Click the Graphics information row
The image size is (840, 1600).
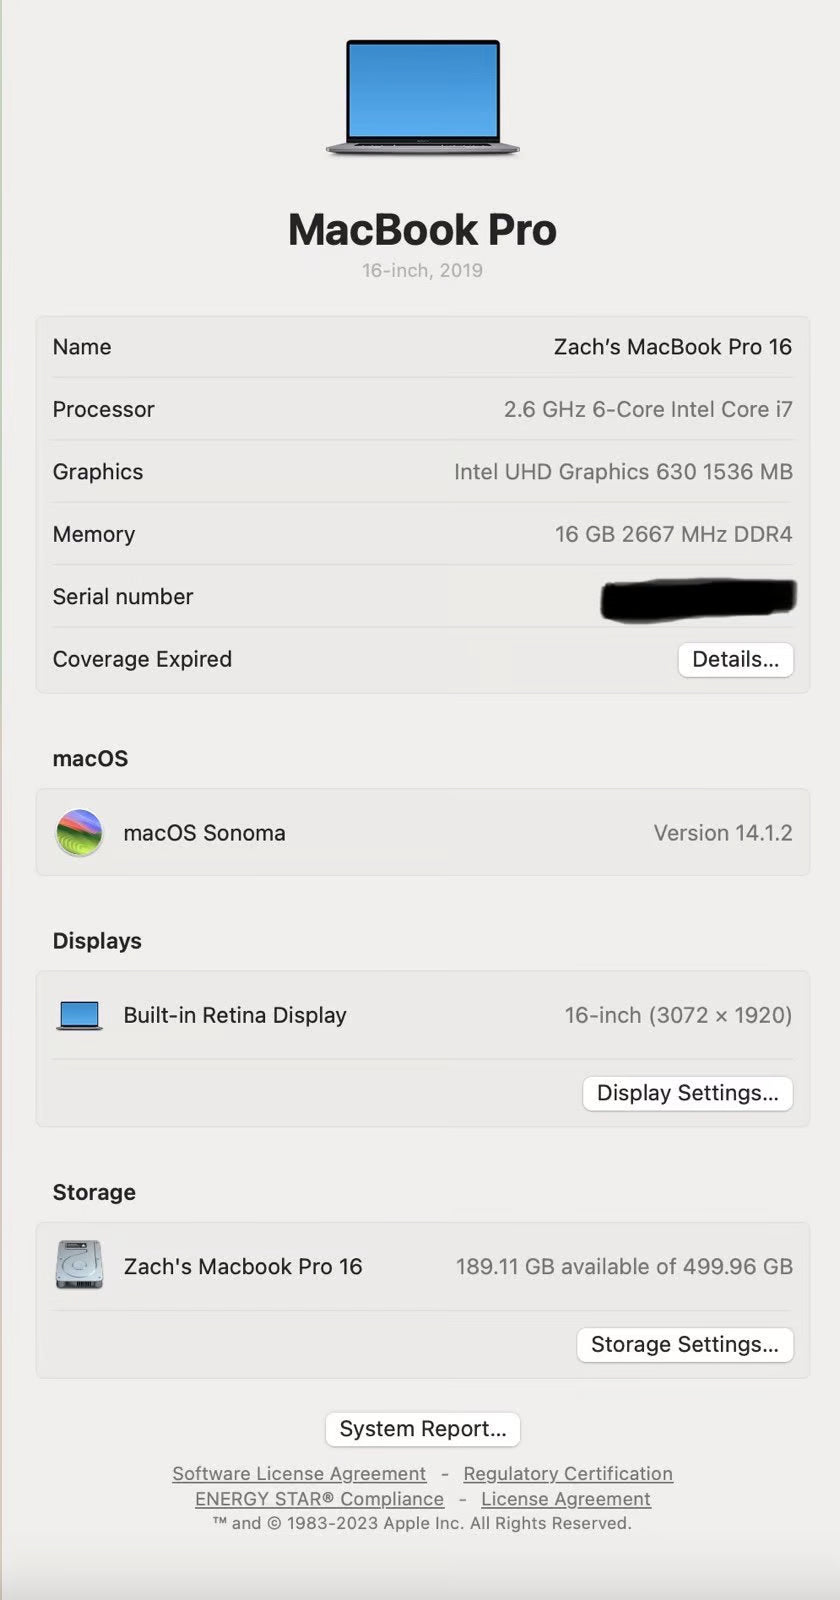click(623, 471)
